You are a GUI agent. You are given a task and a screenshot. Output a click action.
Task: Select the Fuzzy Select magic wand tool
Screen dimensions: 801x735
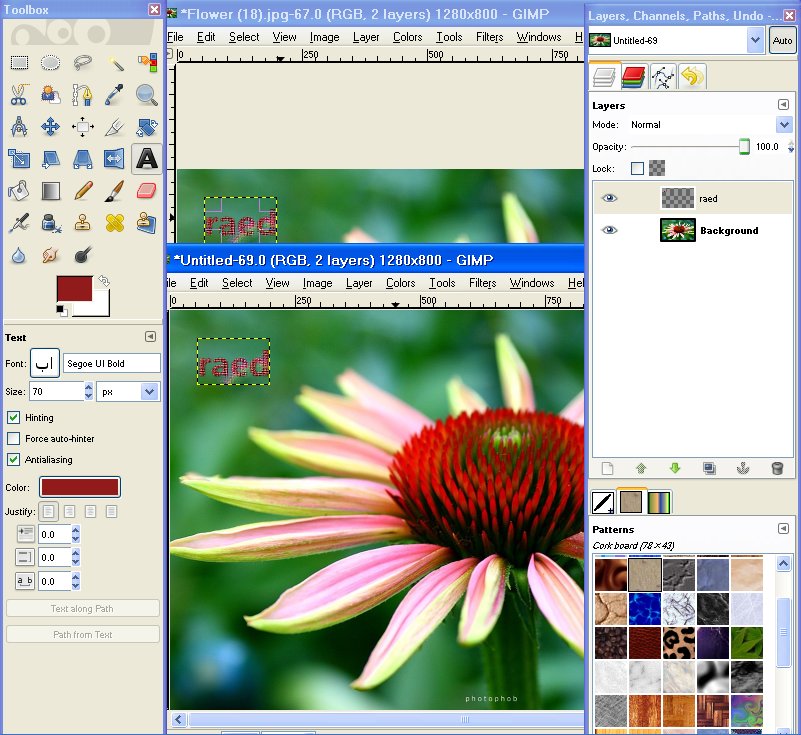coord(116,62)
